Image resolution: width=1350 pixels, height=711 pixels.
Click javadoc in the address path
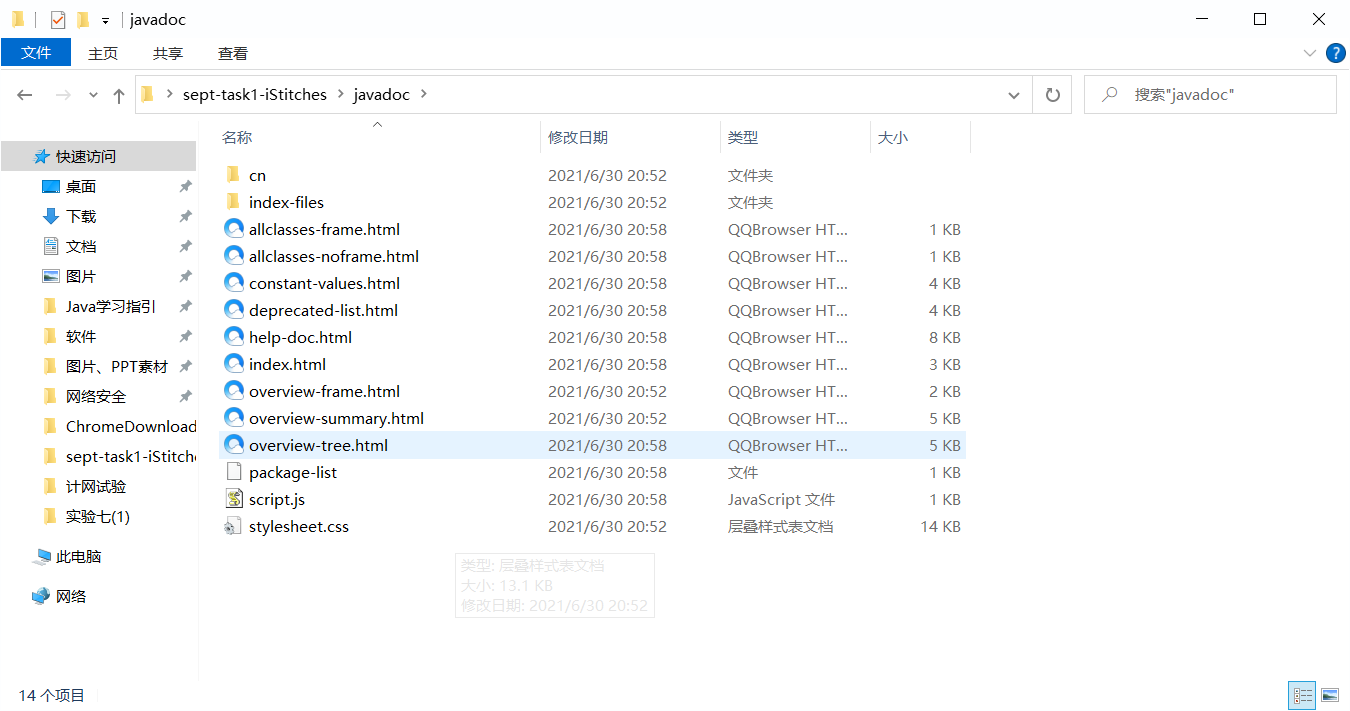point(382,95)
